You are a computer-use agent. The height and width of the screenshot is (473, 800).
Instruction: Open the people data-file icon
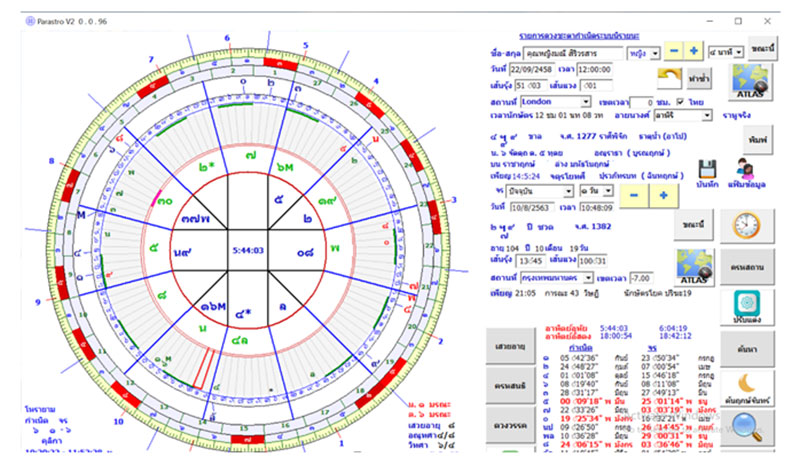[x=745, y=169]
